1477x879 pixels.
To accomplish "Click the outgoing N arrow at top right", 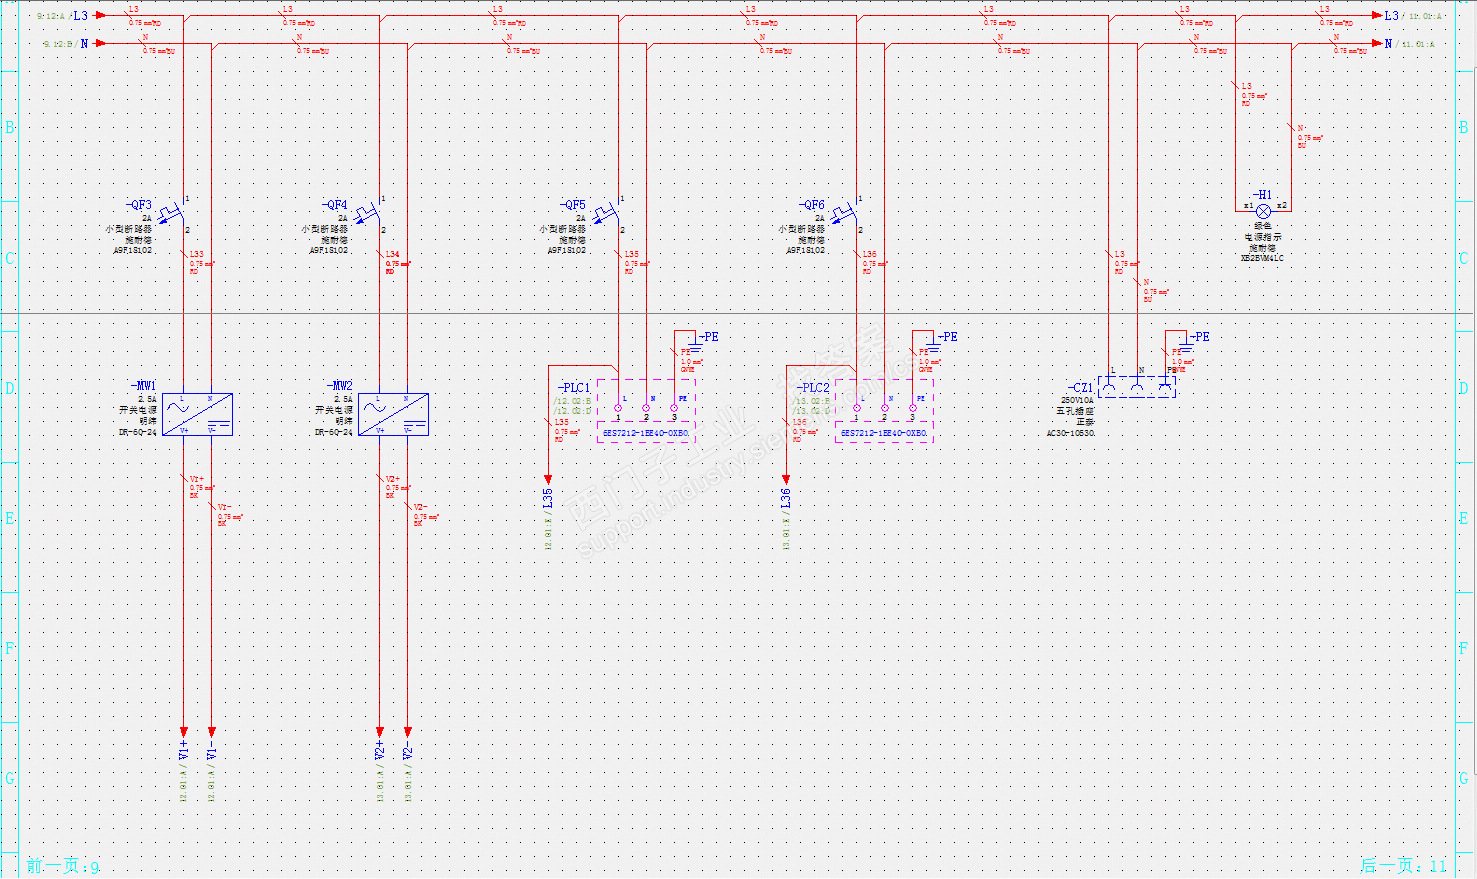I will 1383,44.
